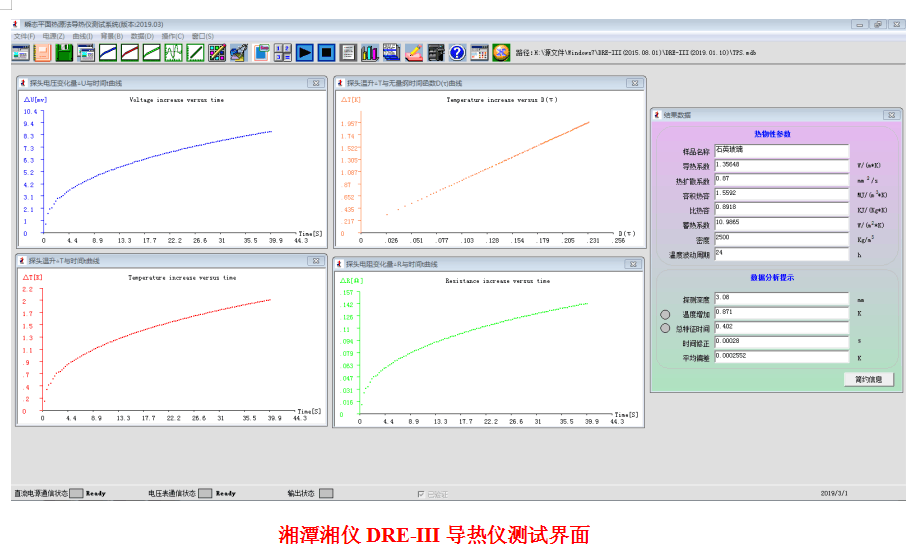
Task: Toggle the 已验证 checkbox in status bar
Action: [420, 493]
